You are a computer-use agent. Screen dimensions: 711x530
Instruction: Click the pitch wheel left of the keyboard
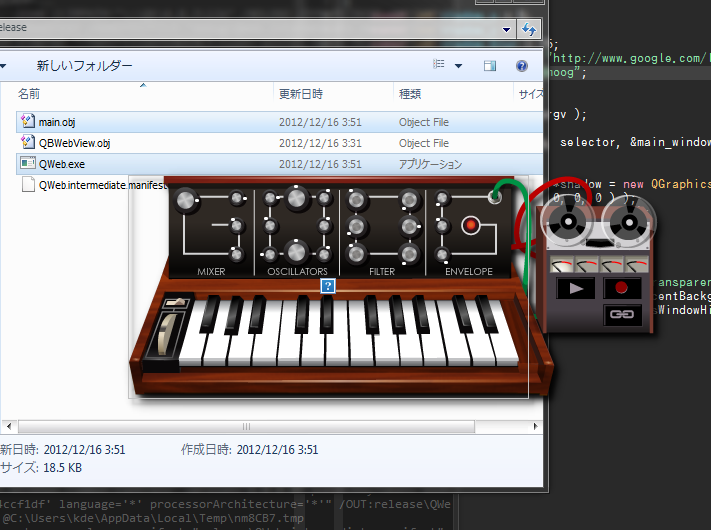[165, 333]
